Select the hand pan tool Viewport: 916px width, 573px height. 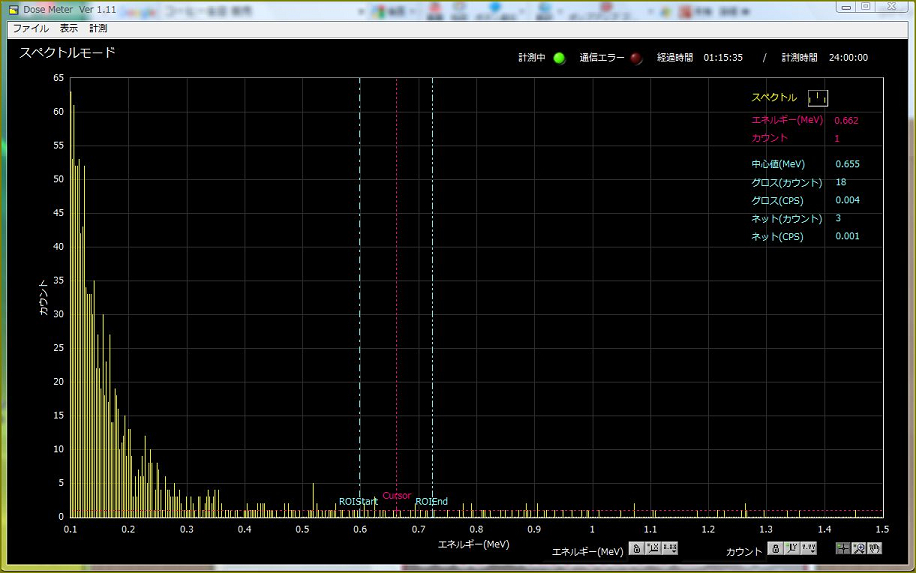[874, 548]
